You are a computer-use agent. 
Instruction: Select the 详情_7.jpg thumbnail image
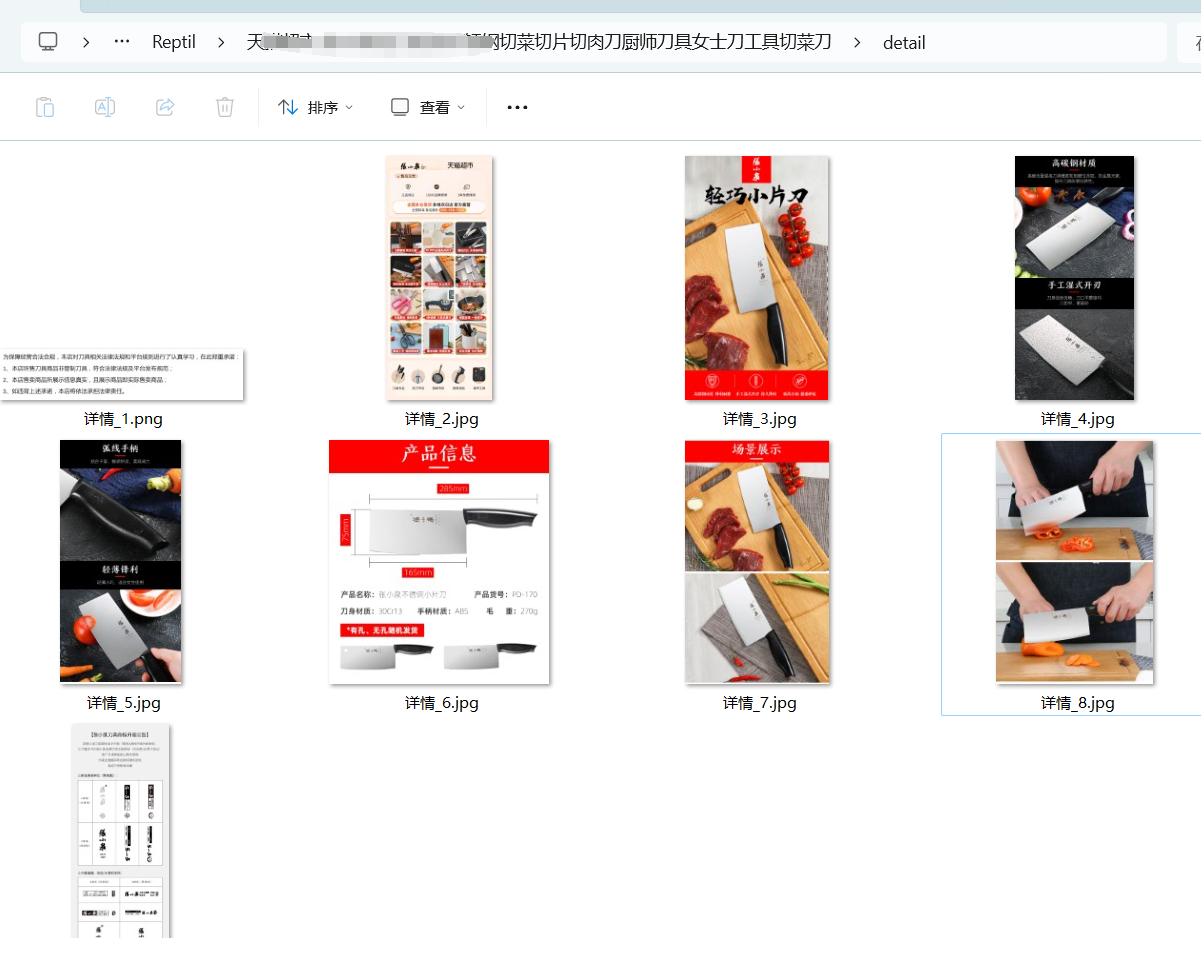(x=757, y=561)
